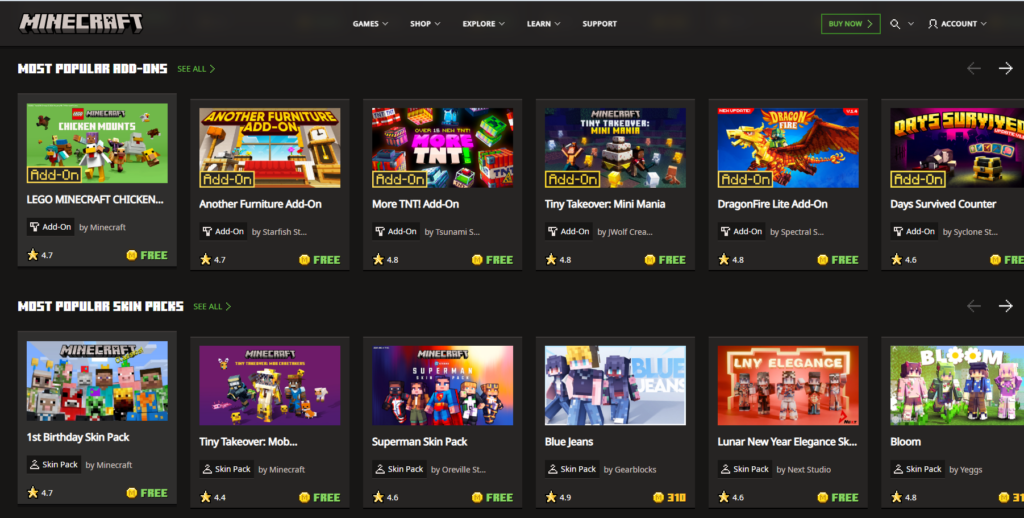Click Skin Pack tag on Superman Skin Pack
Viewport: 1024px width, 518px height.
399,469
